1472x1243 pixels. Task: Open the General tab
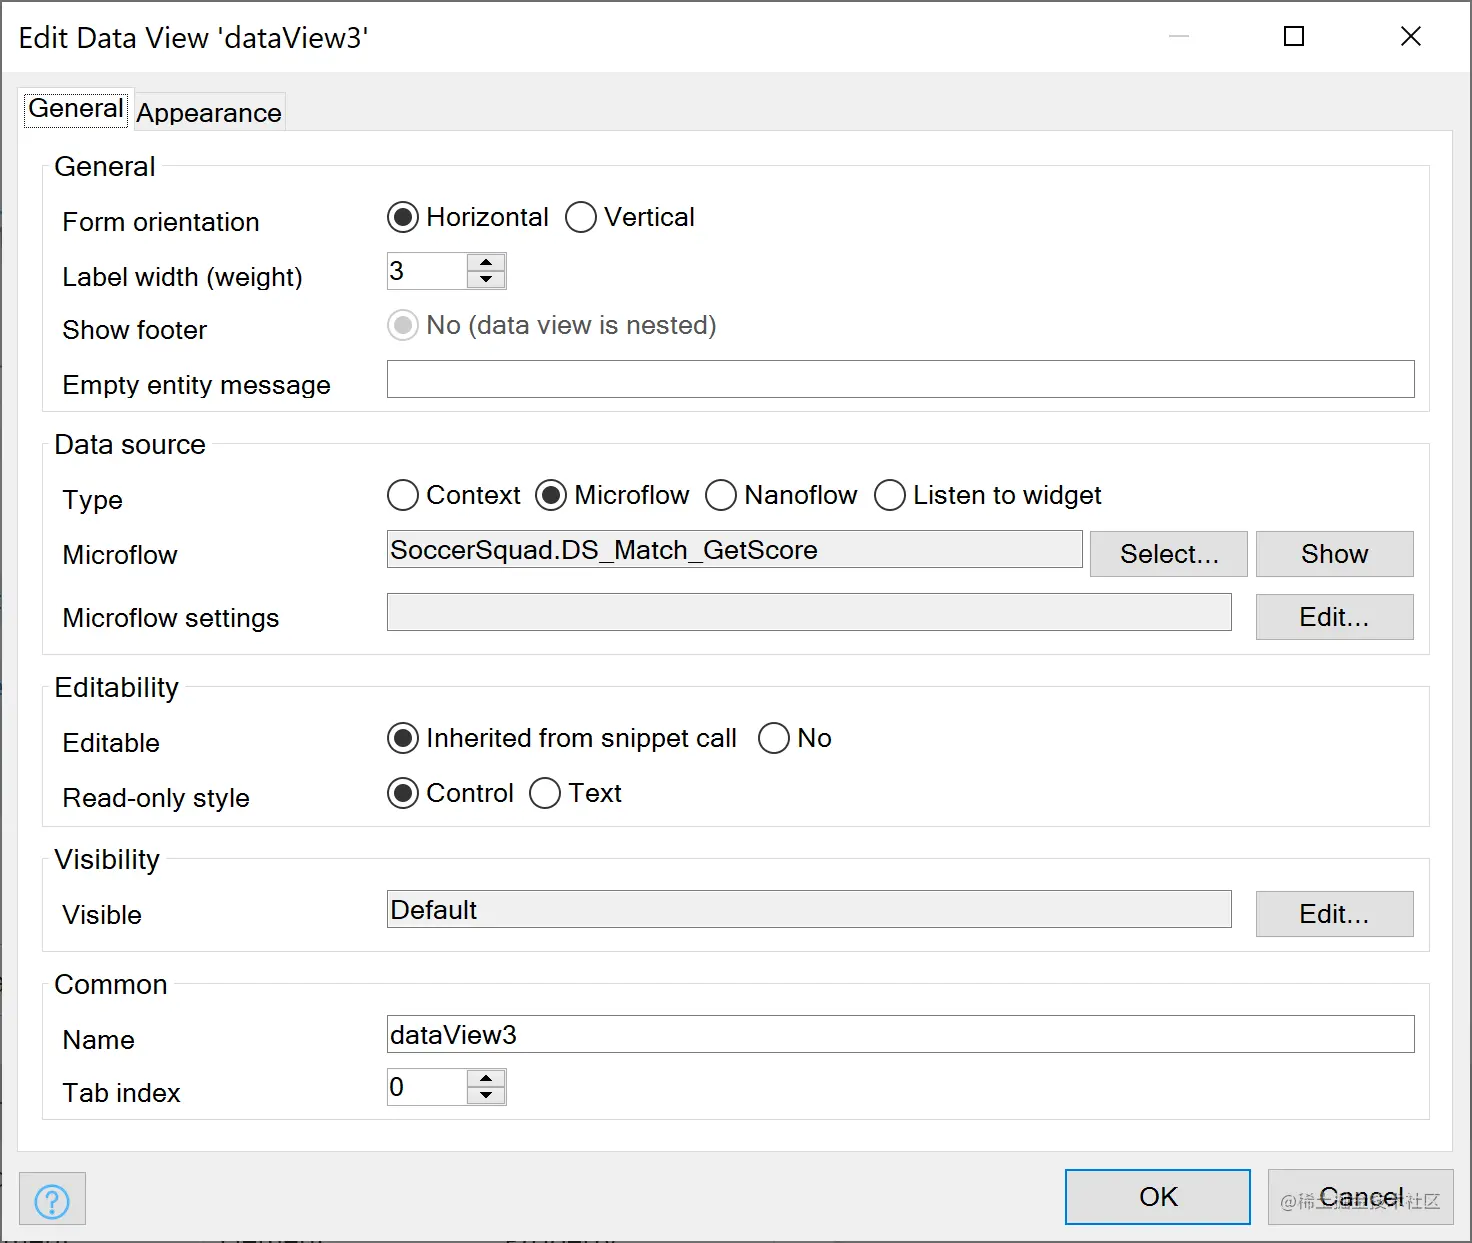76,109
